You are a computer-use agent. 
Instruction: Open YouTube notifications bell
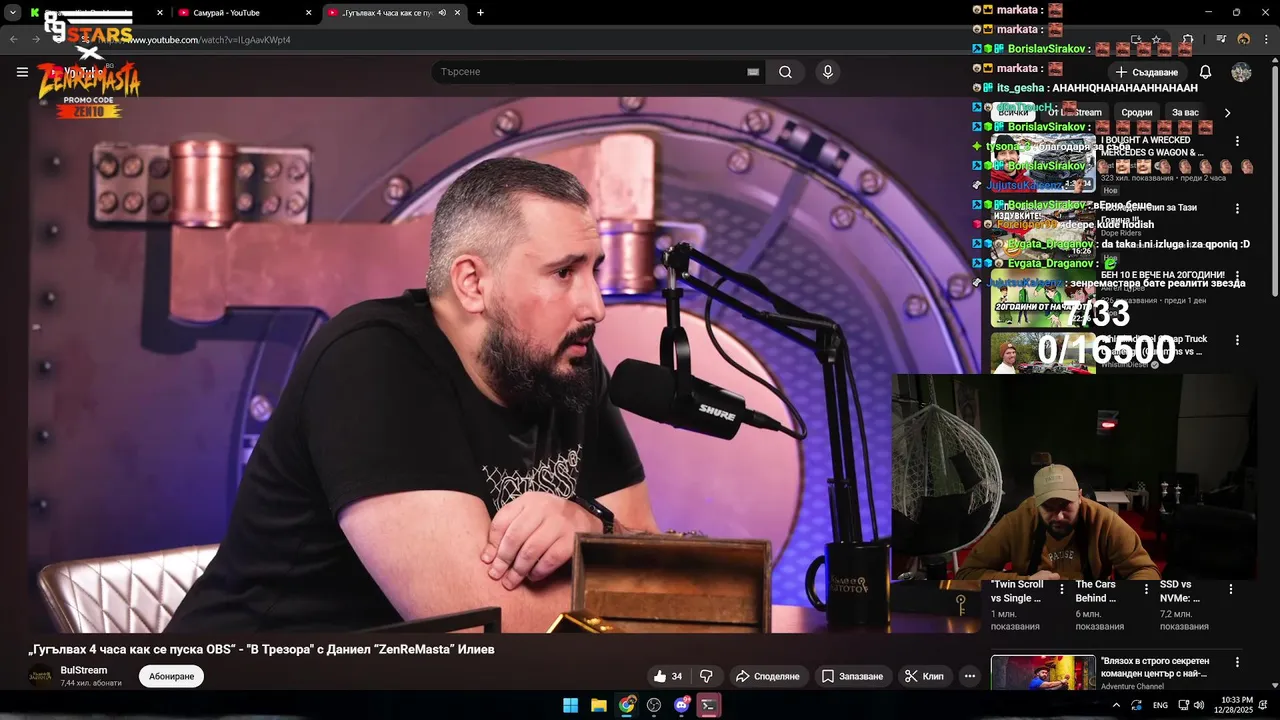[x=1205, y=72]
